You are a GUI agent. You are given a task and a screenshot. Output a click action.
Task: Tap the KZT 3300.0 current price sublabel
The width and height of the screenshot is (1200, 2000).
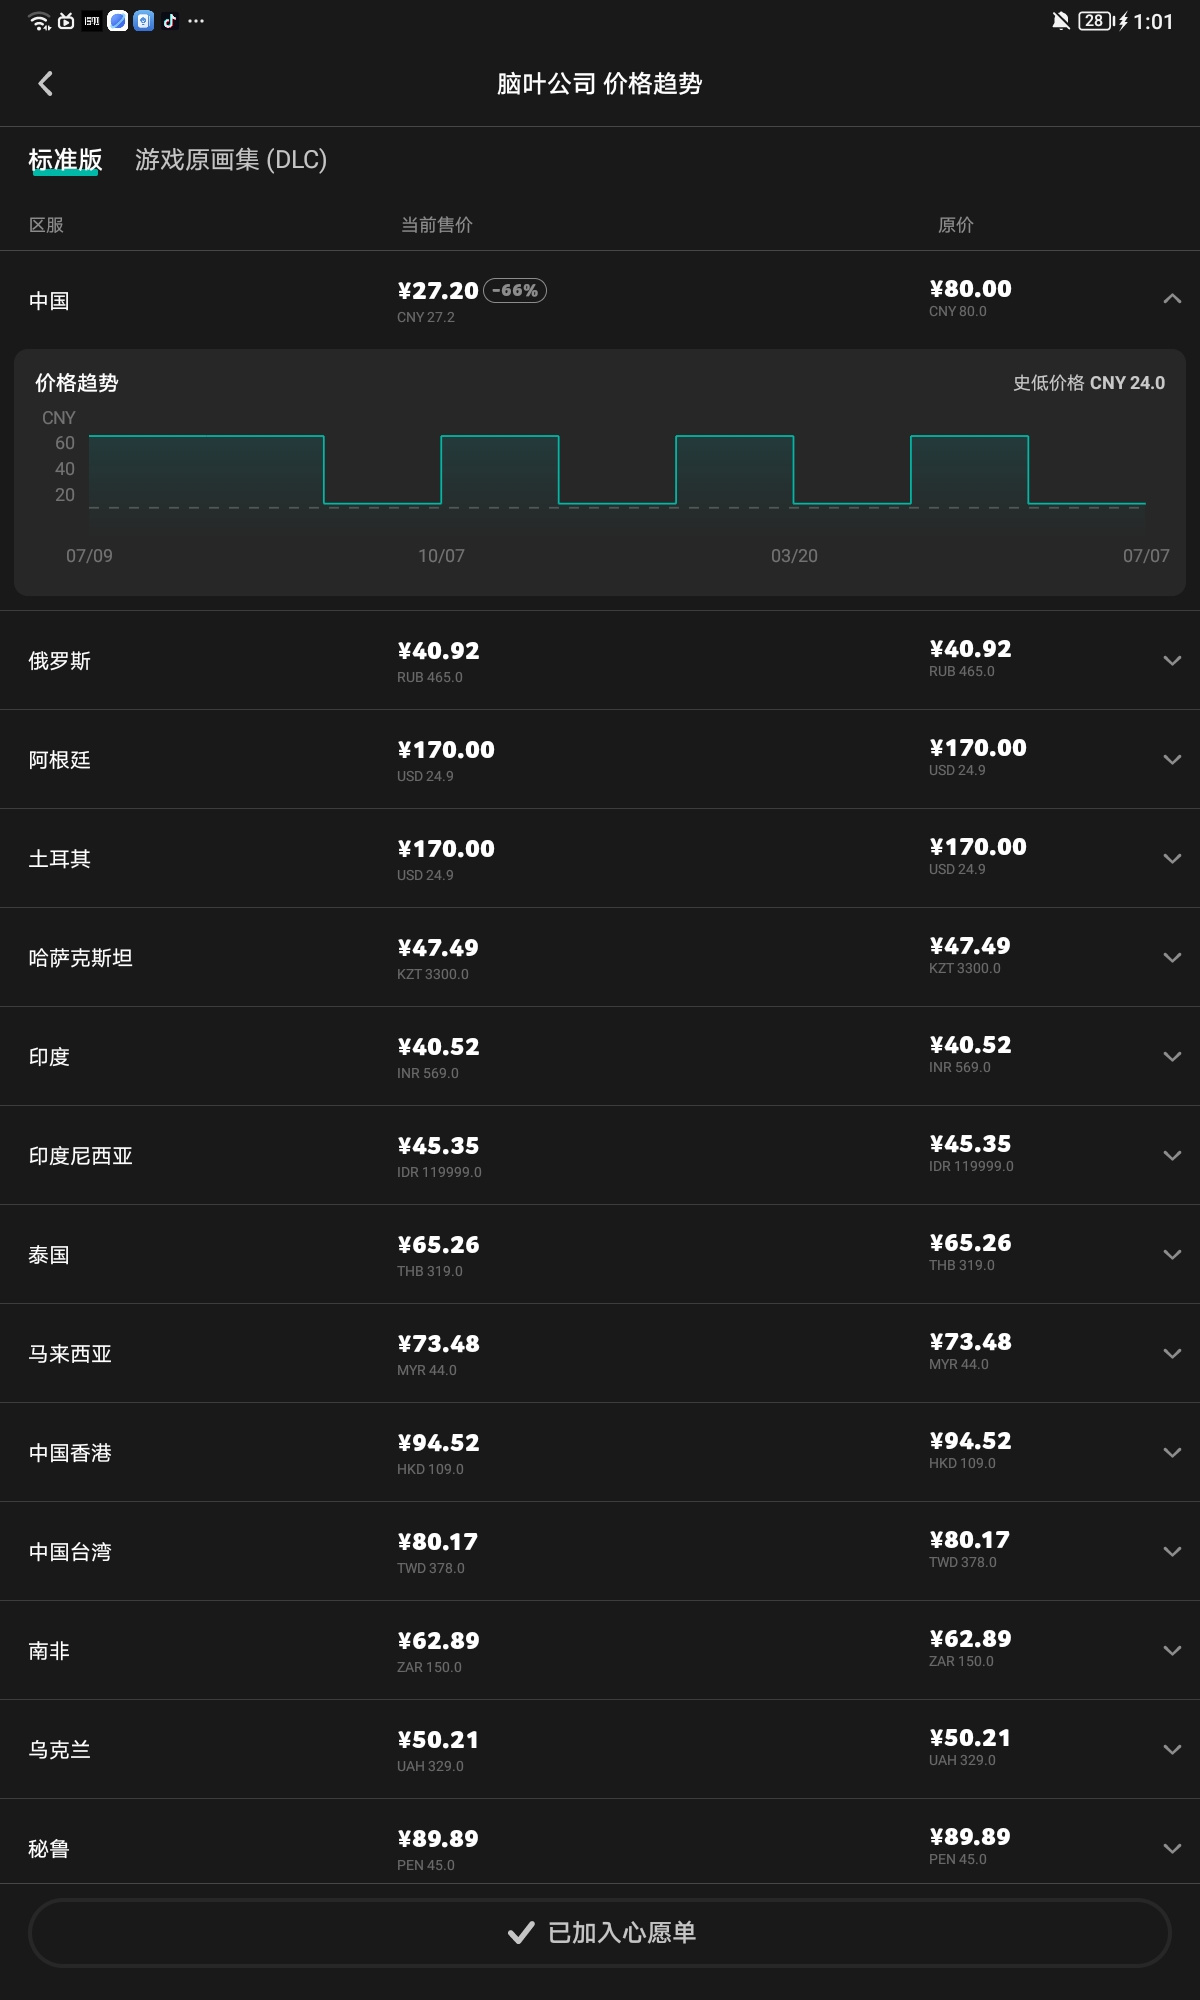[433, 974]
